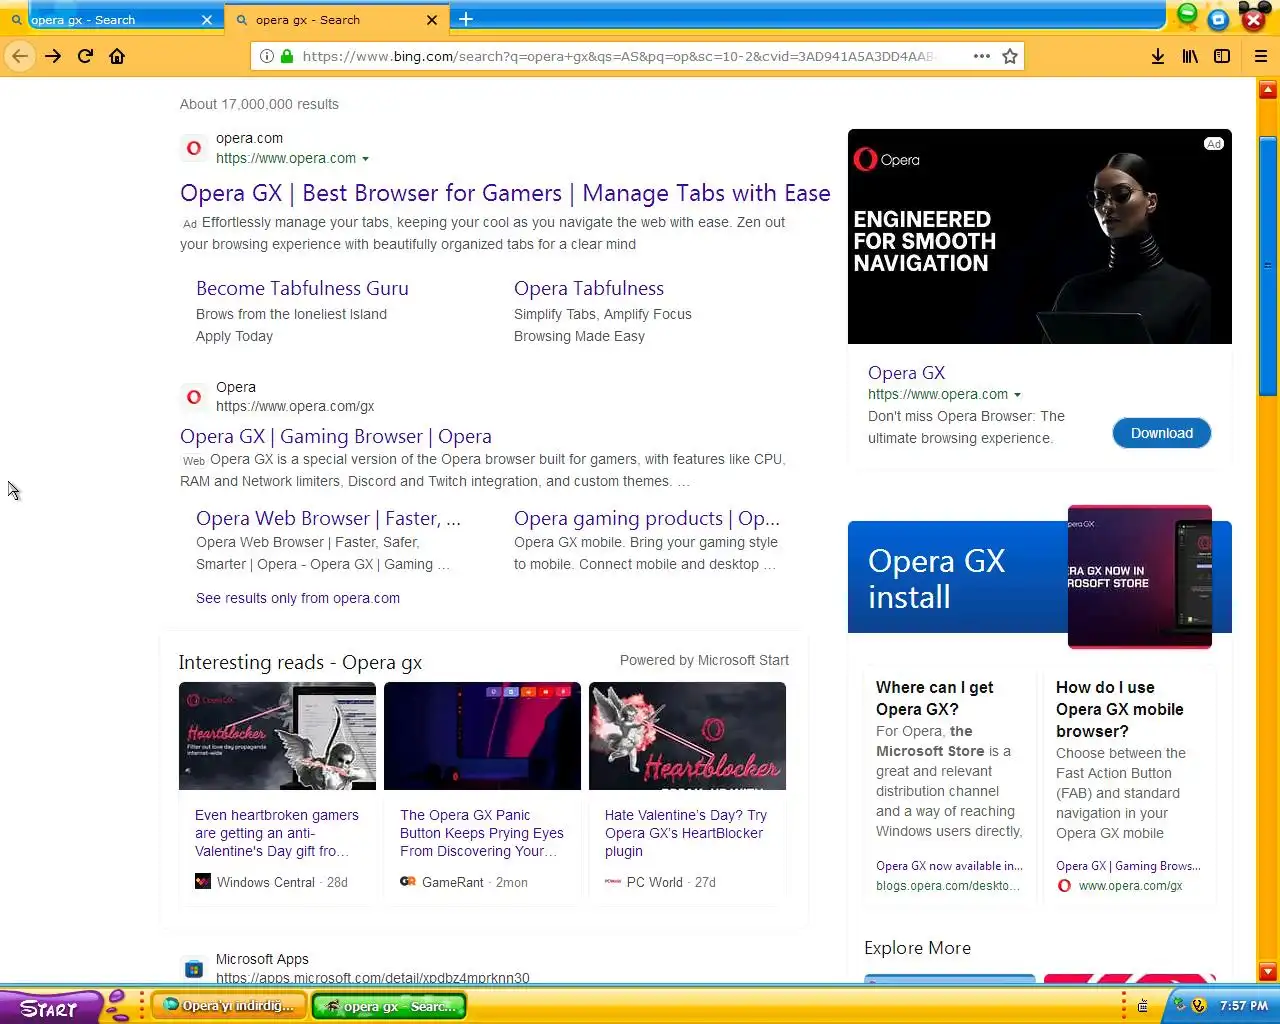Open Opera GX | Gaming Browser | Opera result
The image size is (1280, 1024).
[336, 436]
